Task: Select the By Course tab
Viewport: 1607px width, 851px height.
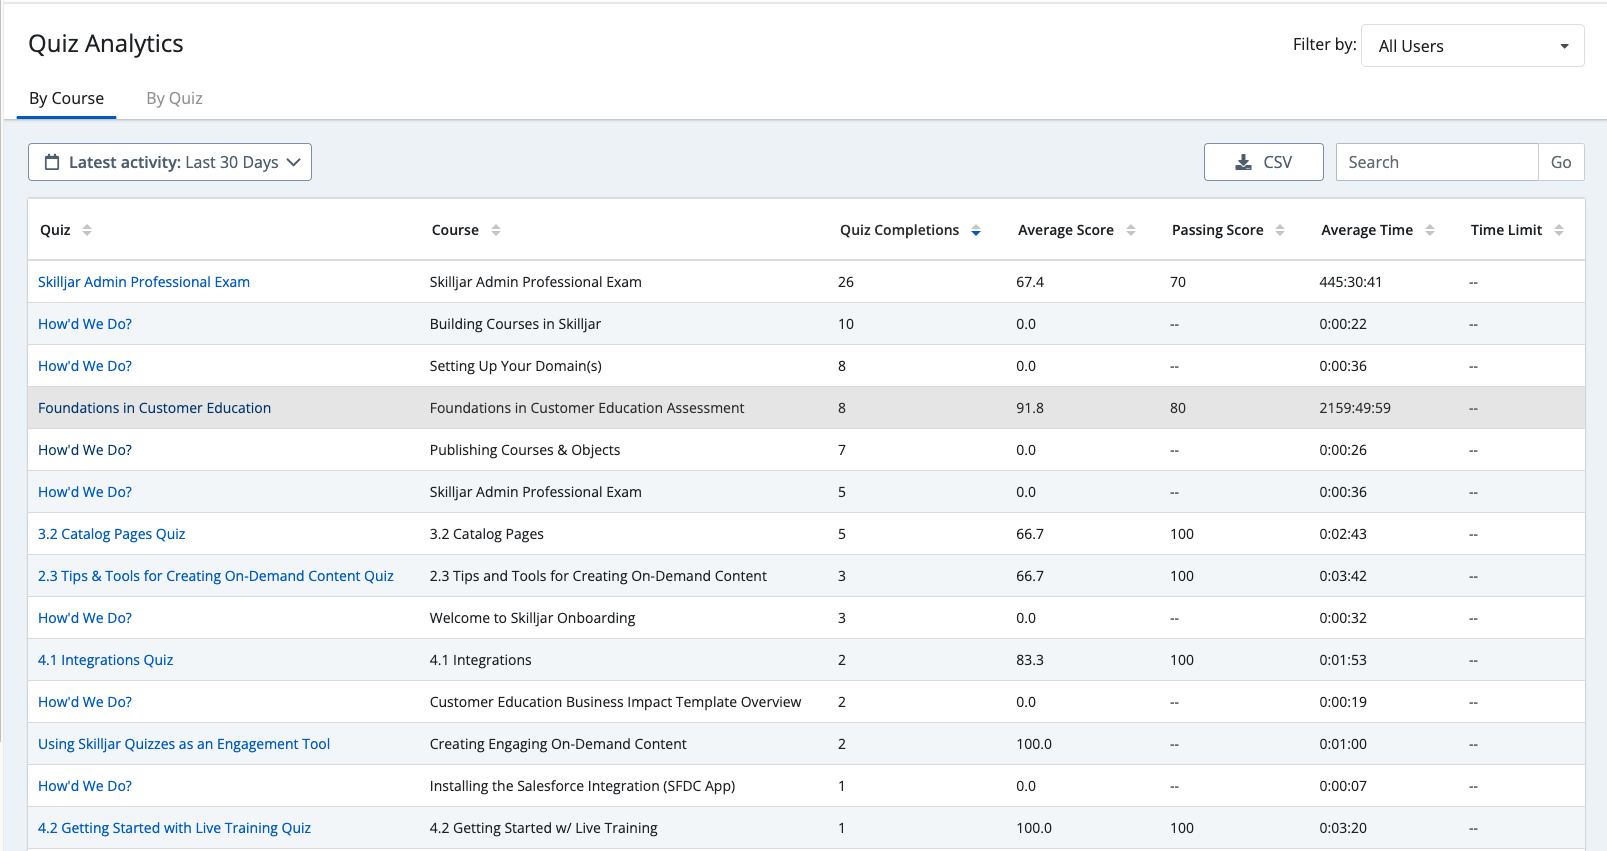Action: click(x=66, y=98)
